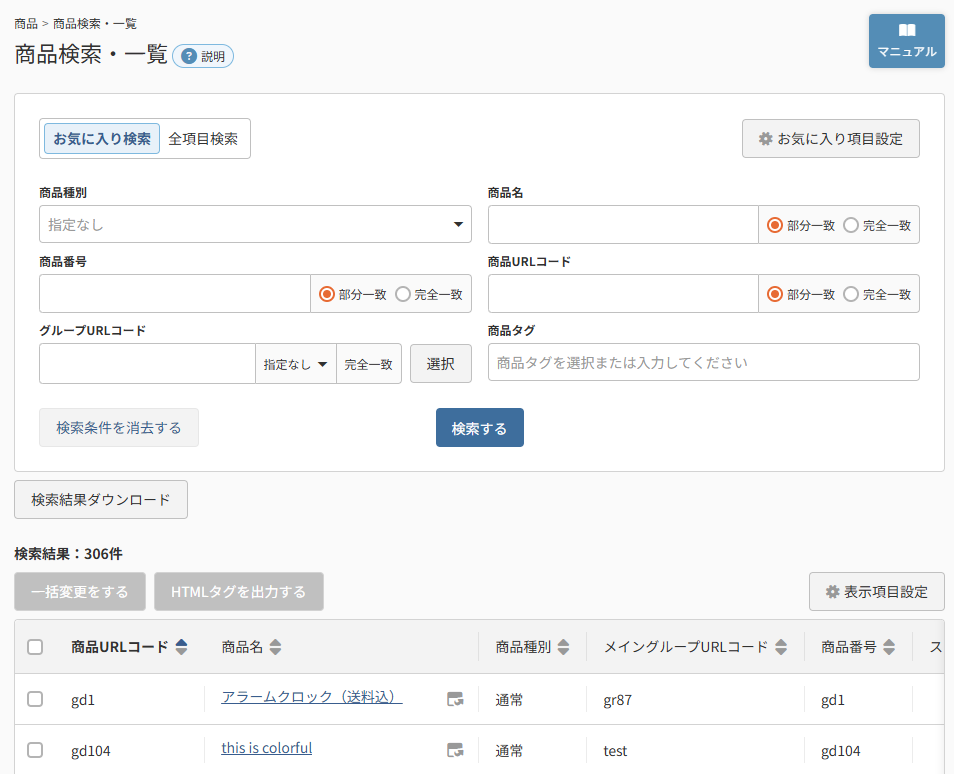Click 完全一致 label beside グループURLコード
Image resolution: width=954 pixels, height=774 pixels.
click(369, 364)
